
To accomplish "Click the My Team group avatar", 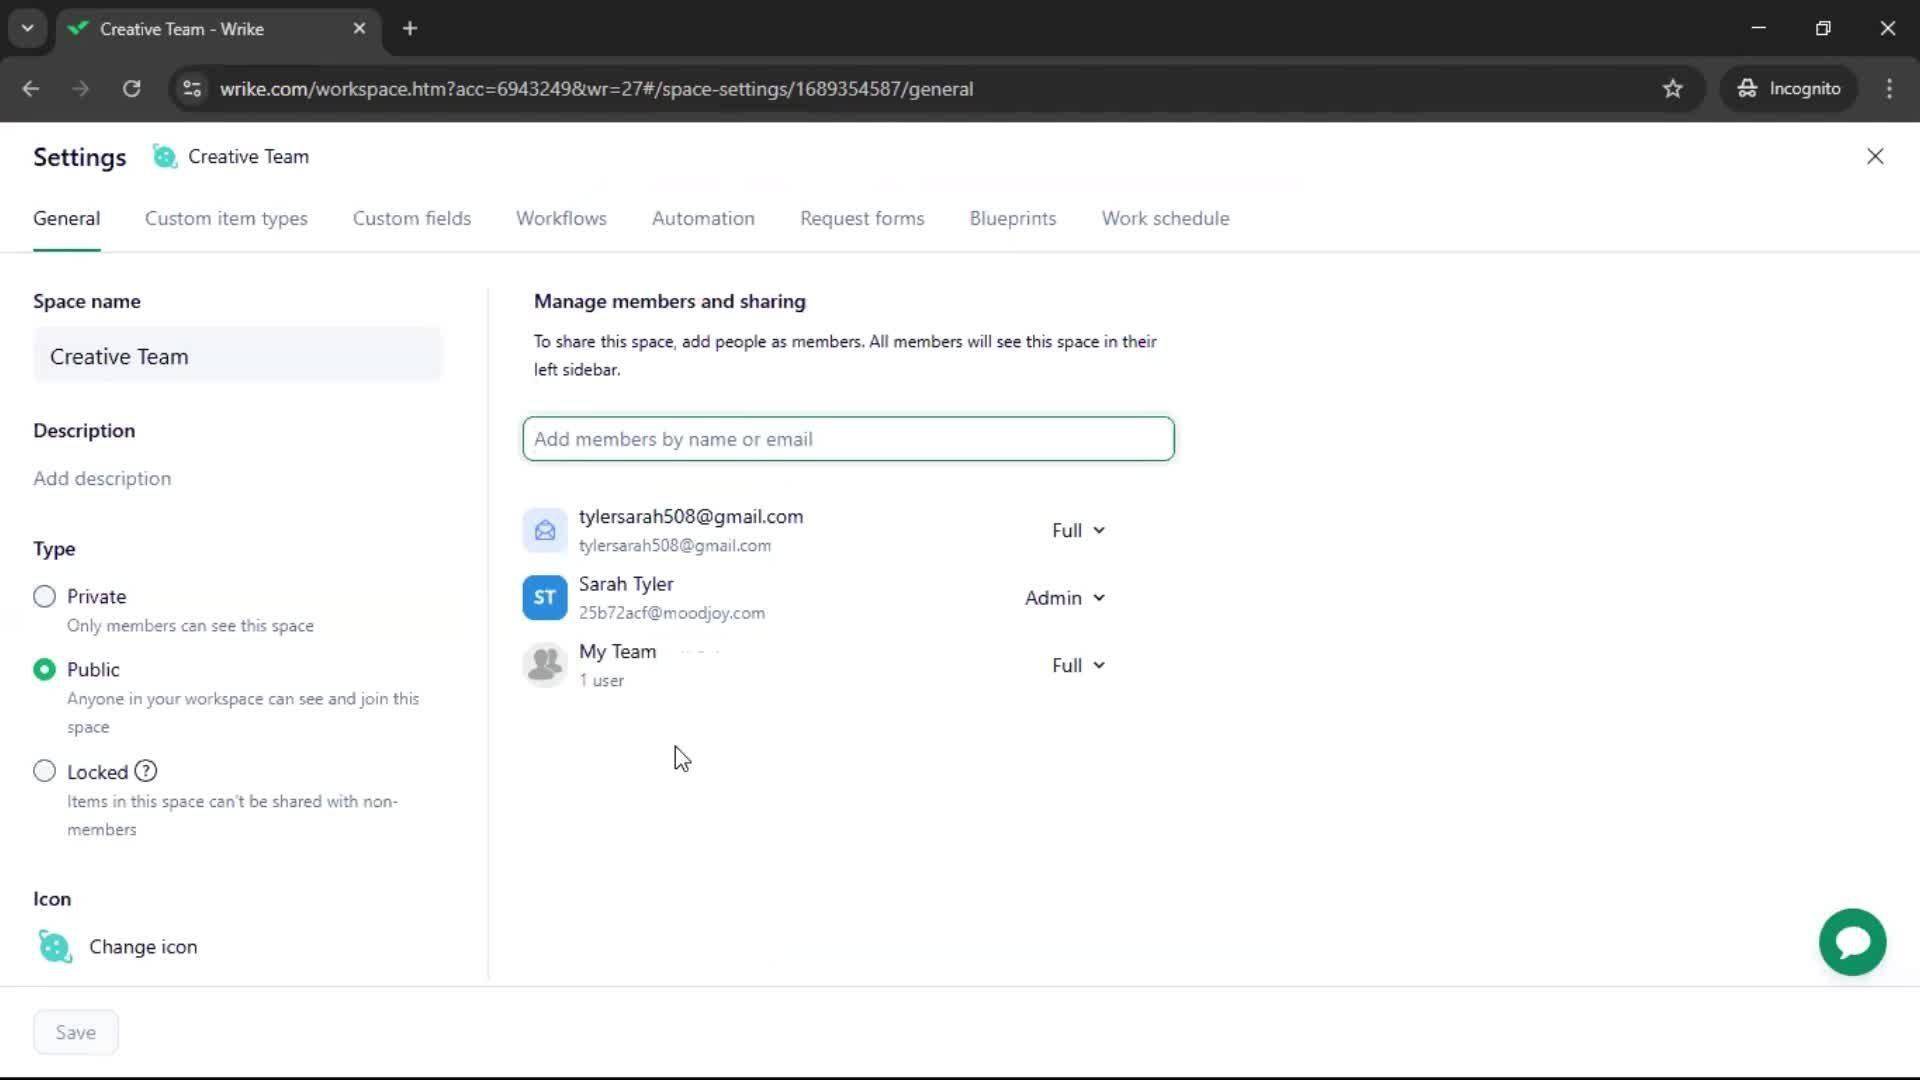I will coord(545,665).
